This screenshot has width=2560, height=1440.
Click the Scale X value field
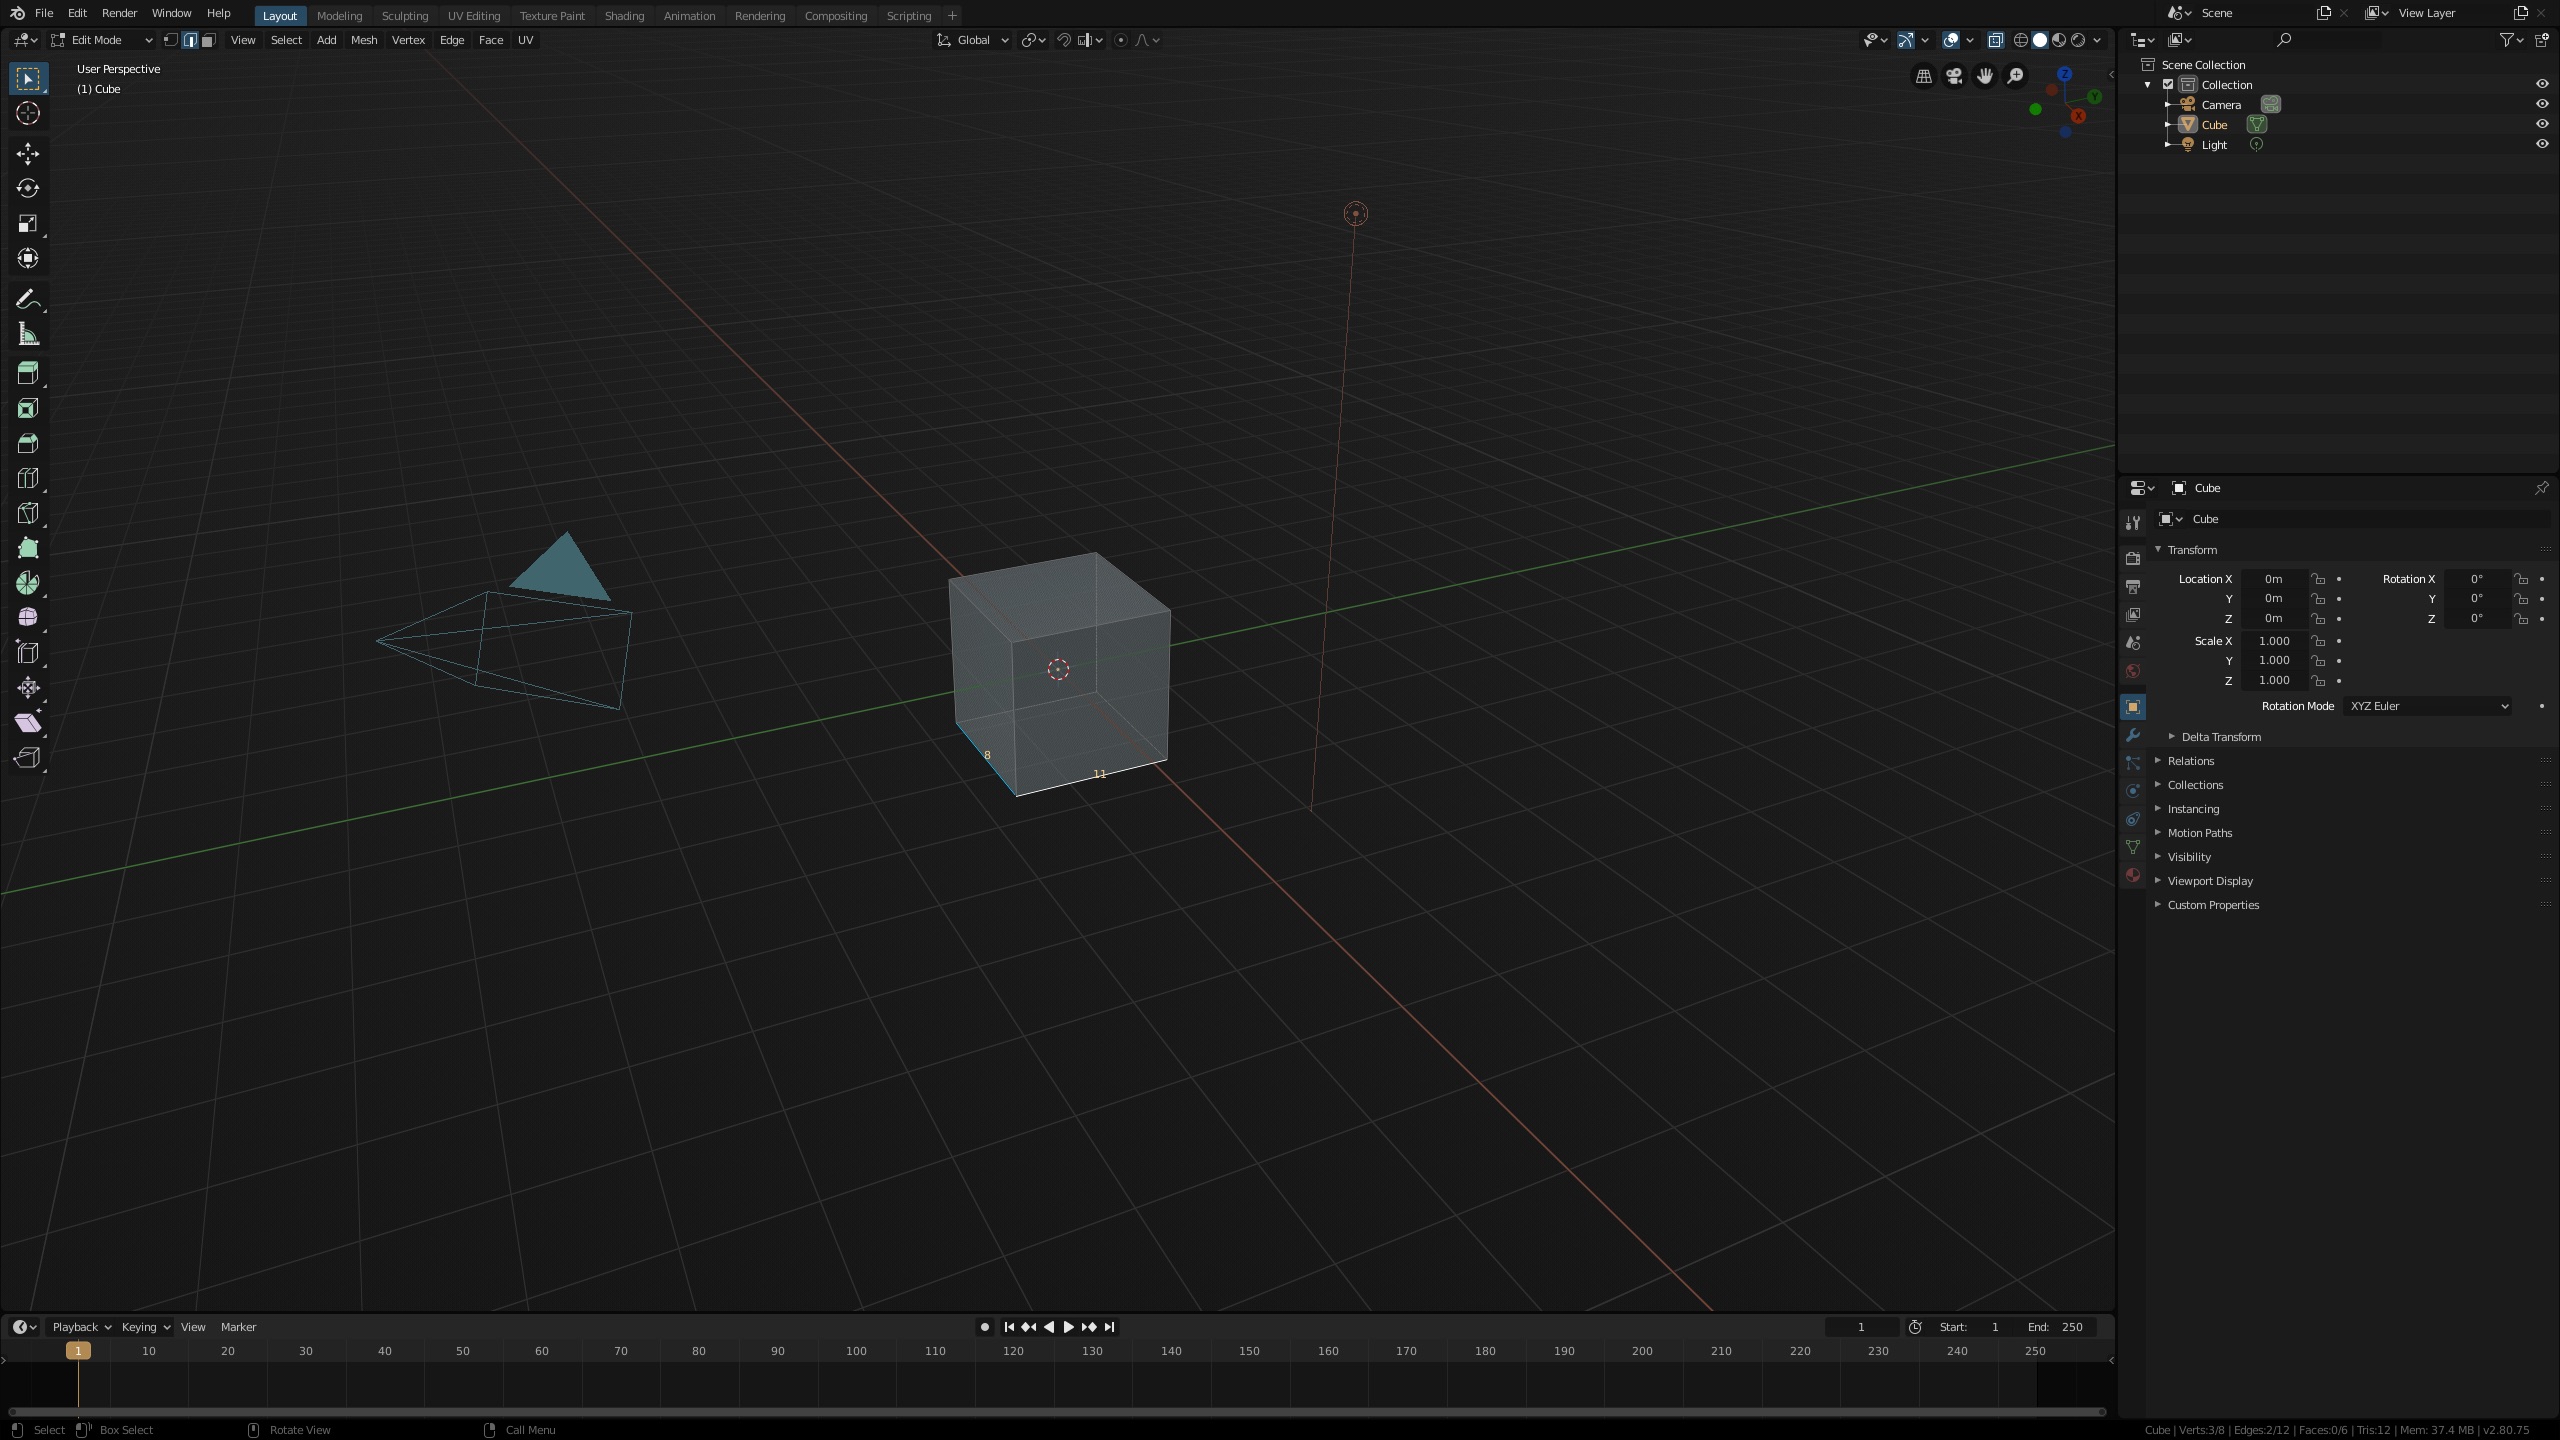pyautogui.click(x=2273, y=641)
